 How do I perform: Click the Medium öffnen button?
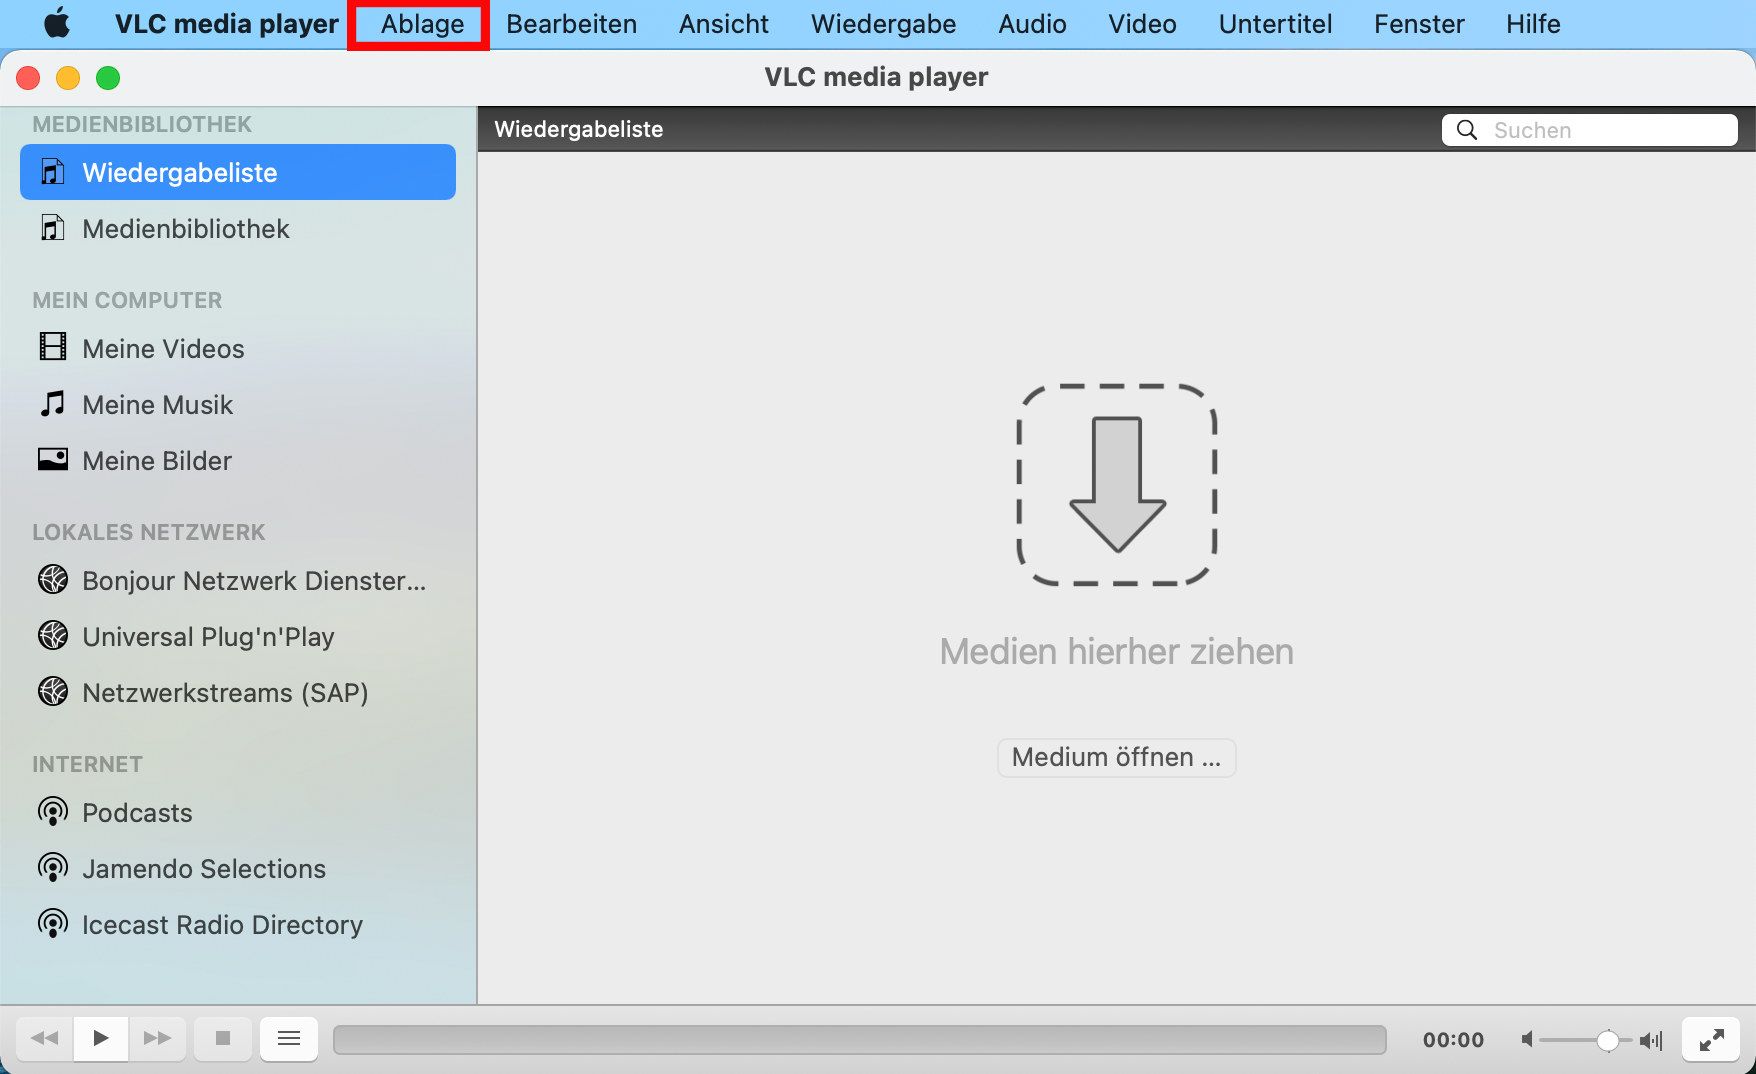click(1116, 757)
